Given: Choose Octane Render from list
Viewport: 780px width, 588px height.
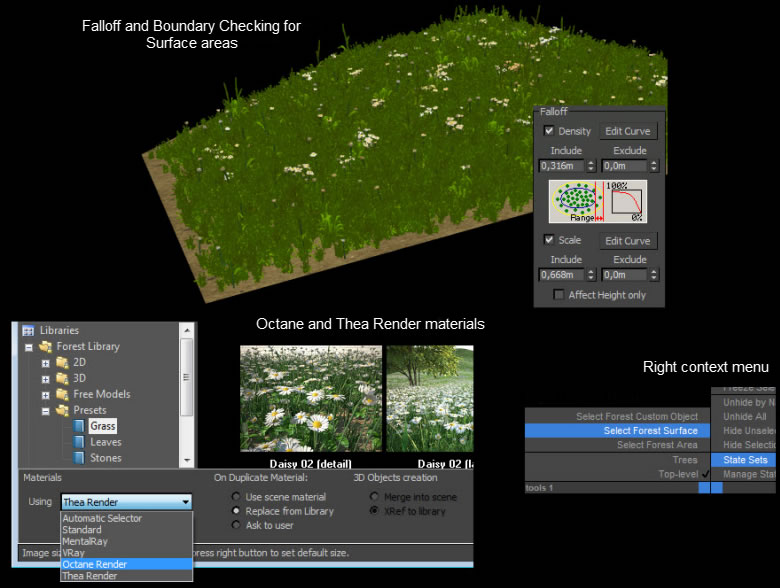Looking at the screenshot, I should coord(126,564).
